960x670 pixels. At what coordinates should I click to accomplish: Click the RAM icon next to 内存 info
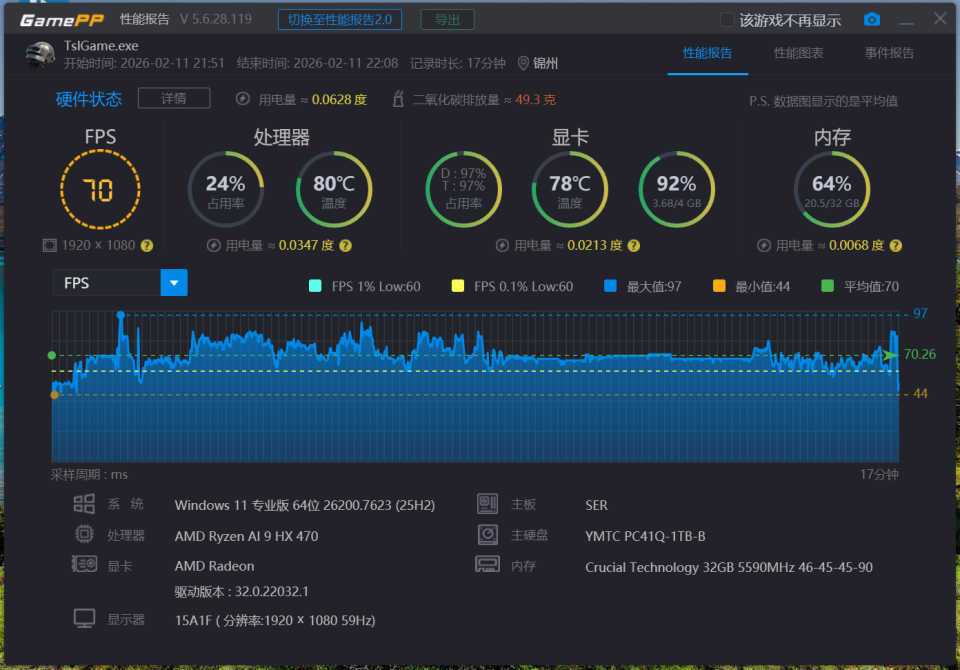point(487,564)
